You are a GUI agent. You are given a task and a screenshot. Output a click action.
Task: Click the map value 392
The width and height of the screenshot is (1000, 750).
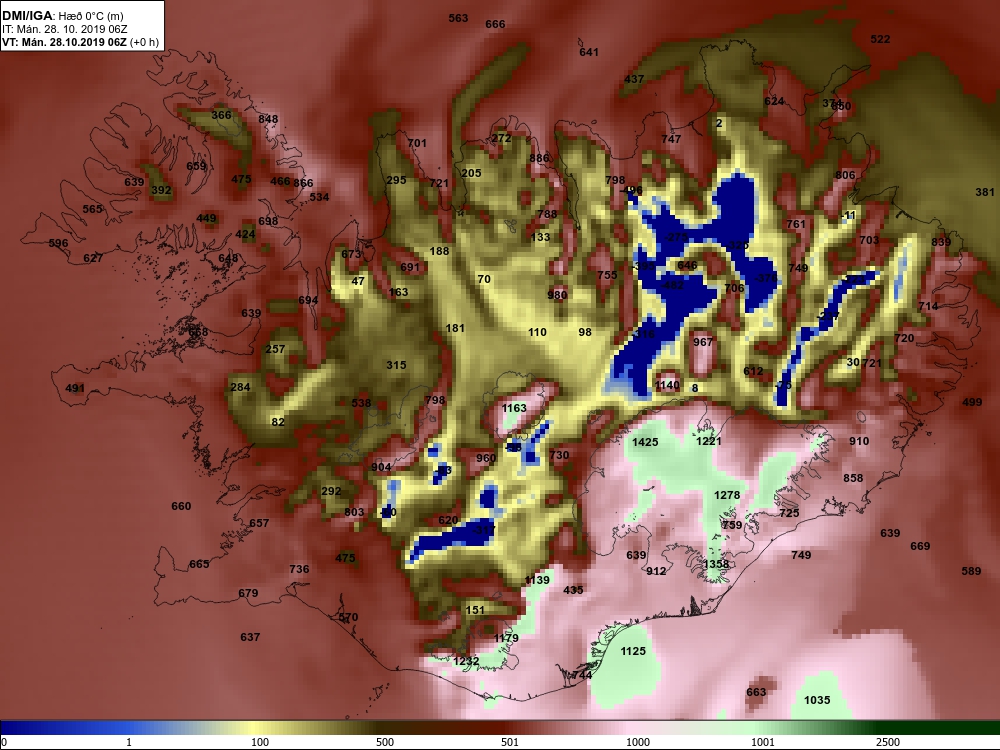click(161, 190)
